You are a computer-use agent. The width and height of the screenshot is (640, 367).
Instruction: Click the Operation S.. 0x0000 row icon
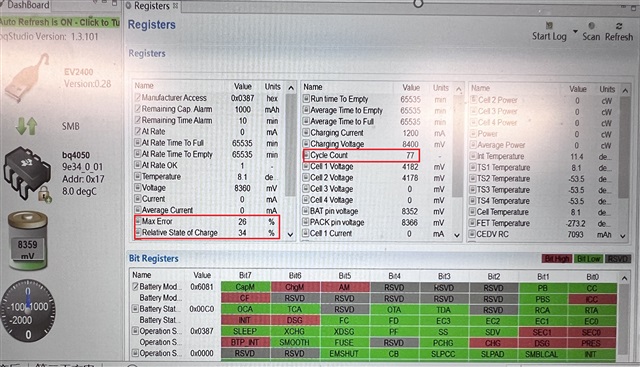pyautogui.click(x=135, y=353)
